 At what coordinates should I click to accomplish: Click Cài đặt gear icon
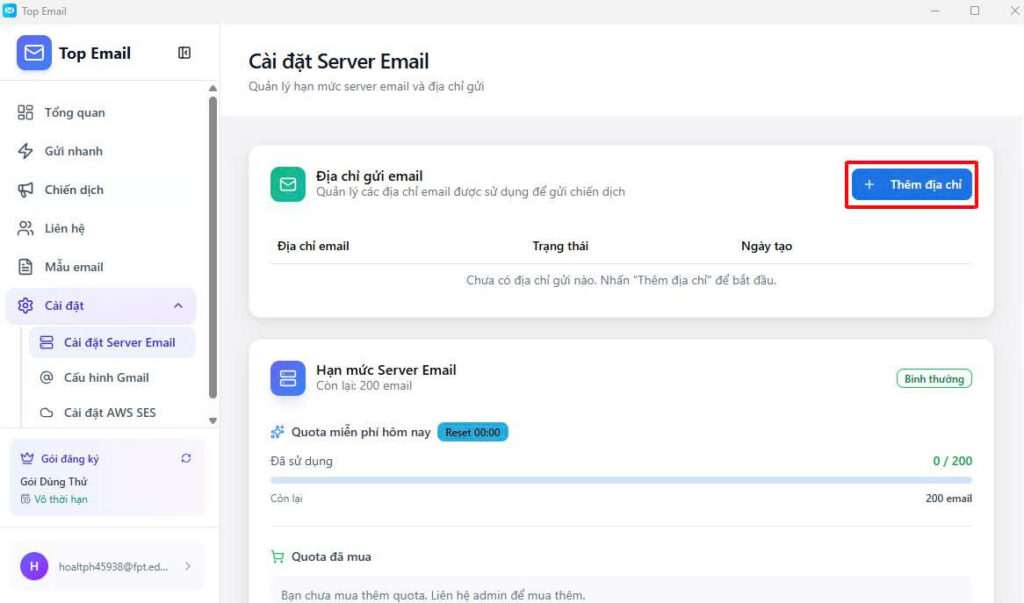tap(25, 306)
